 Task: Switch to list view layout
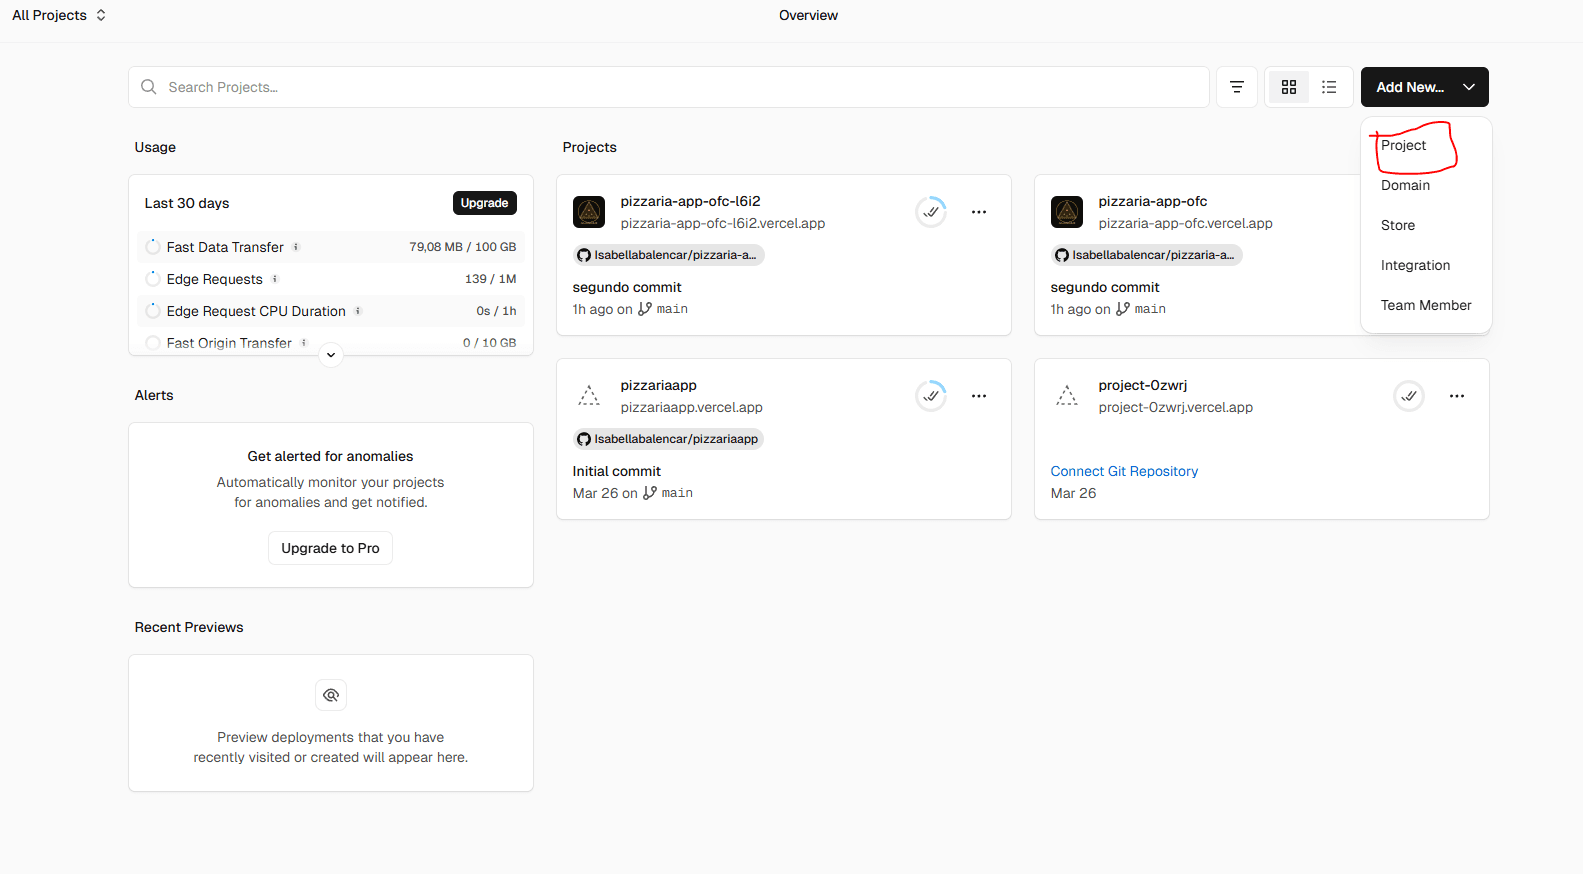[x=1328, y=87]
